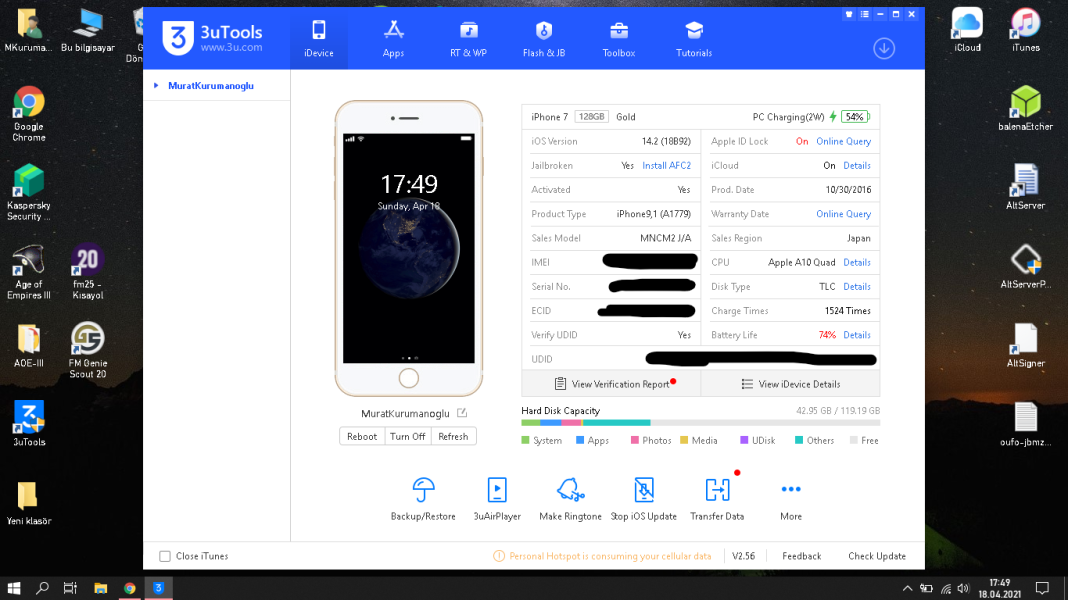Click the Hard Disk Capacity usage bar
Image resolution: width=1068 pixels, height=600 pixels.
pyautogui.click(x=700, y=423)
